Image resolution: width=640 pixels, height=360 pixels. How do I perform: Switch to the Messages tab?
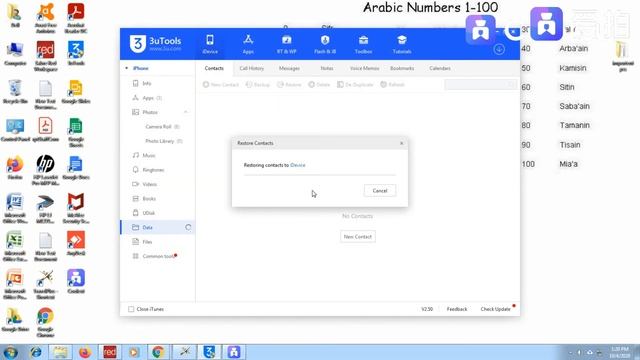click(289, 68)
